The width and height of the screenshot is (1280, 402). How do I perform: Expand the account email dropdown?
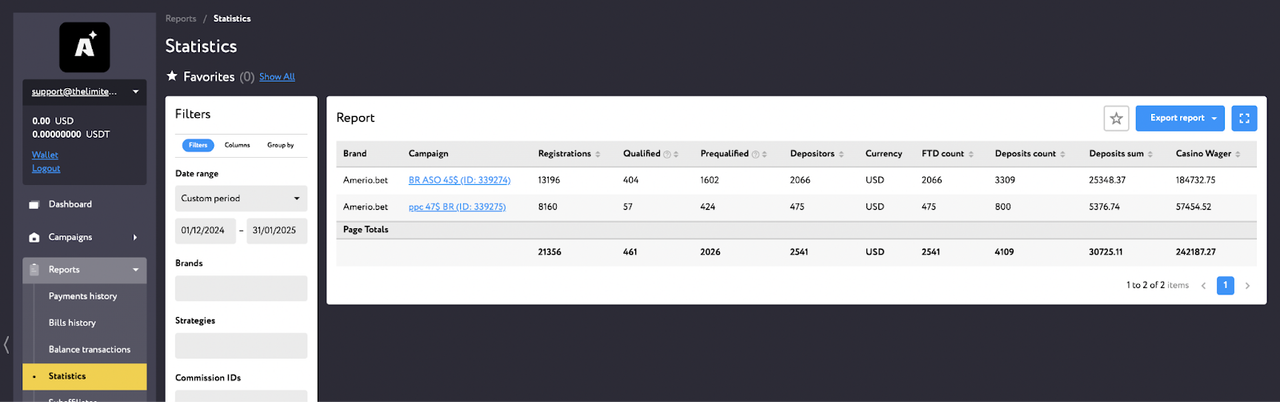[x=85, y=92]
